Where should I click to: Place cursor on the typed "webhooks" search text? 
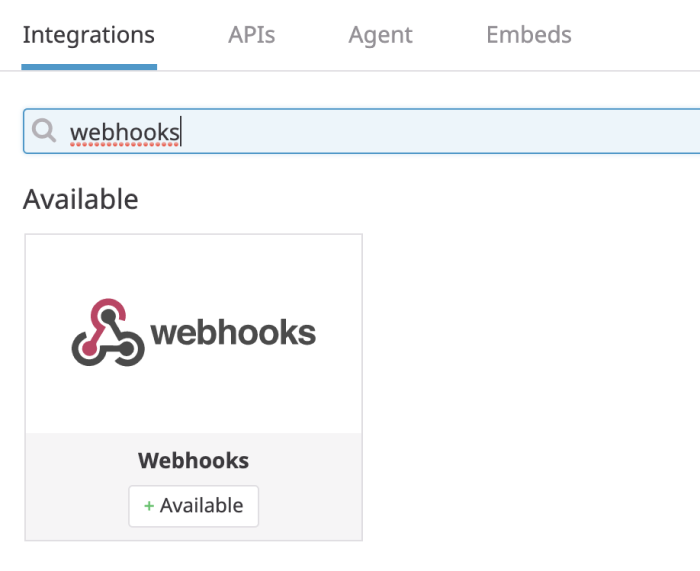pos(124,132)
